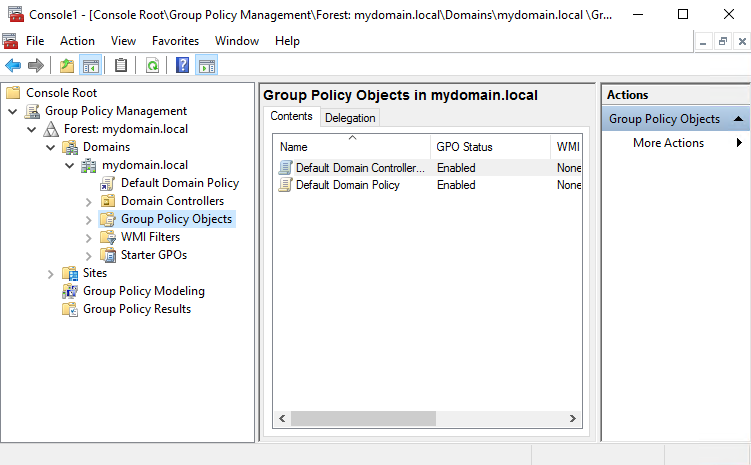Viewport: 751px width, 465px height.
Task: Open More Actions in Actions pane
Action: 668,143
